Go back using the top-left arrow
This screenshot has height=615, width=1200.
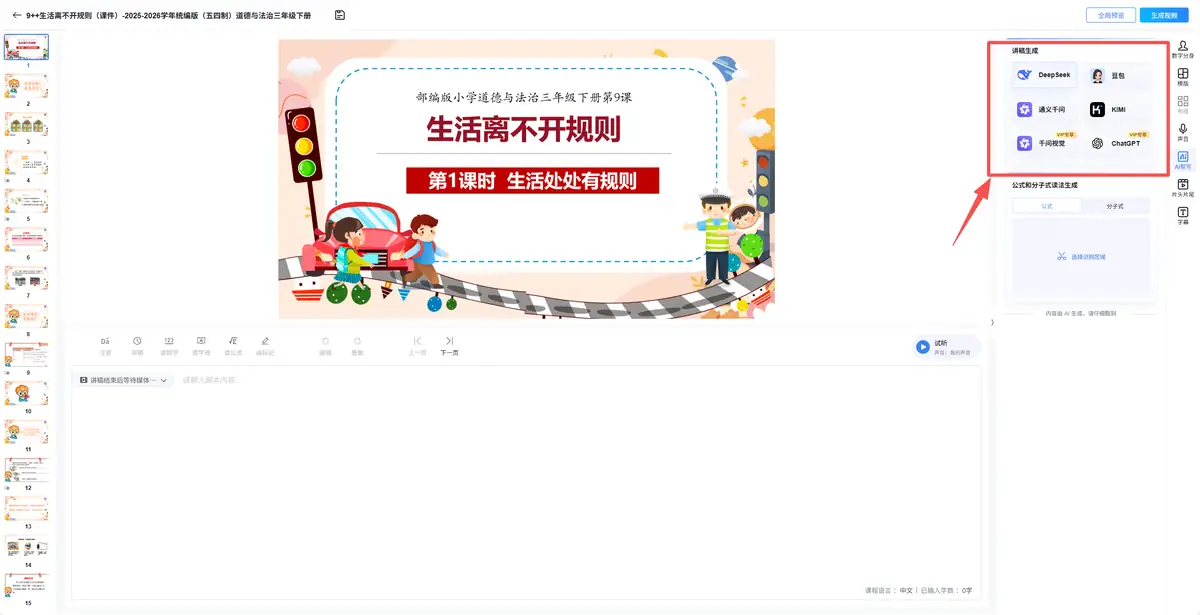pos(16,15)
